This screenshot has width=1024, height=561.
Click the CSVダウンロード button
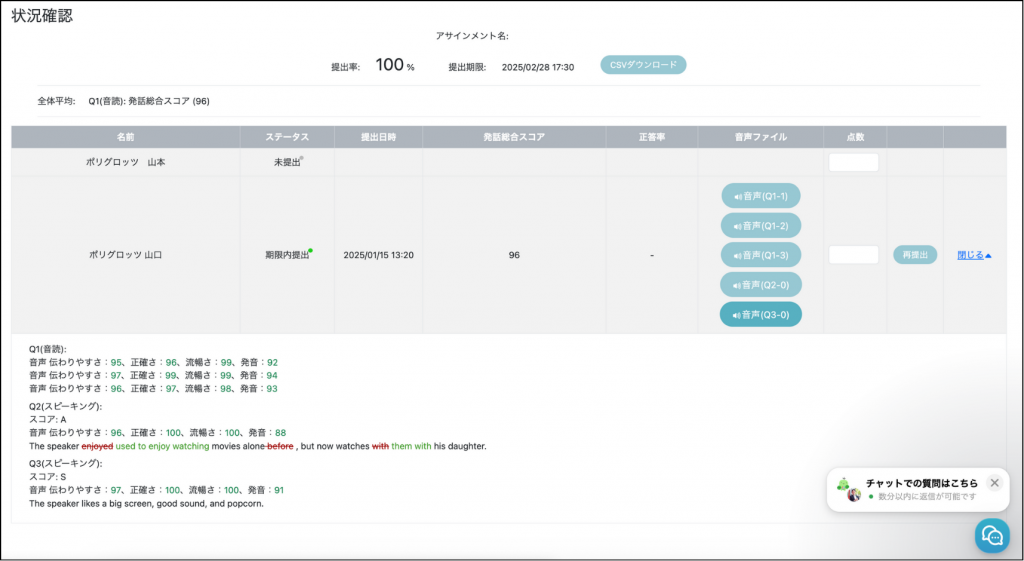click(643, 65)
